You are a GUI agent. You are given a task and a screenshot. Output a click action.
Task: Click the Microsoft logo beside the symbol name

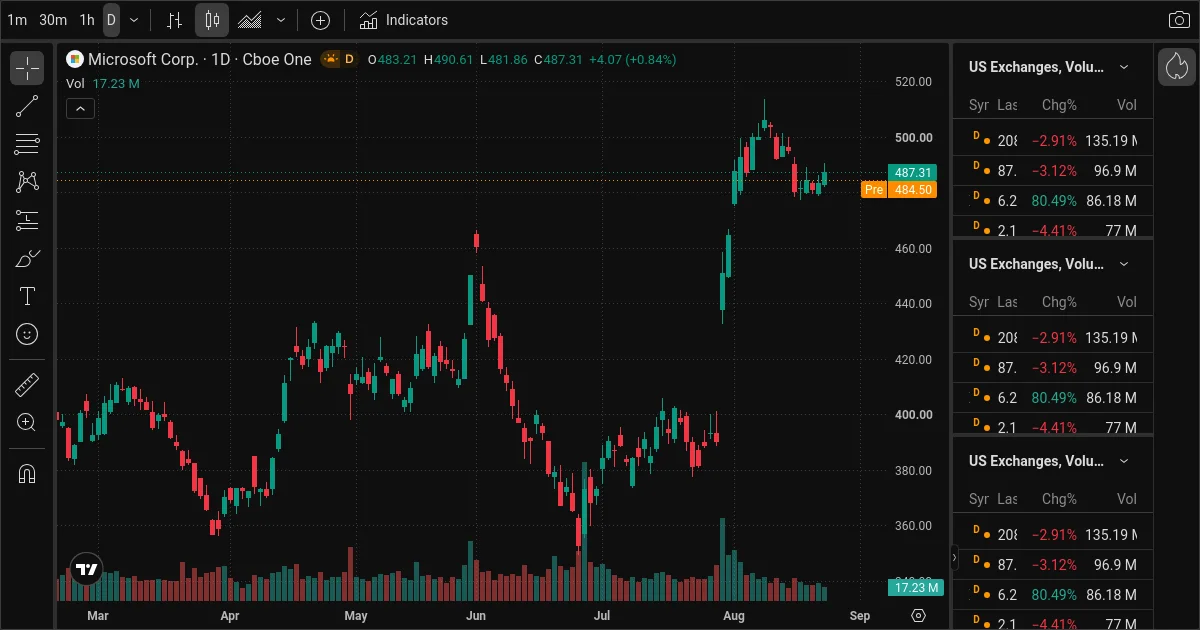[75, 59]
